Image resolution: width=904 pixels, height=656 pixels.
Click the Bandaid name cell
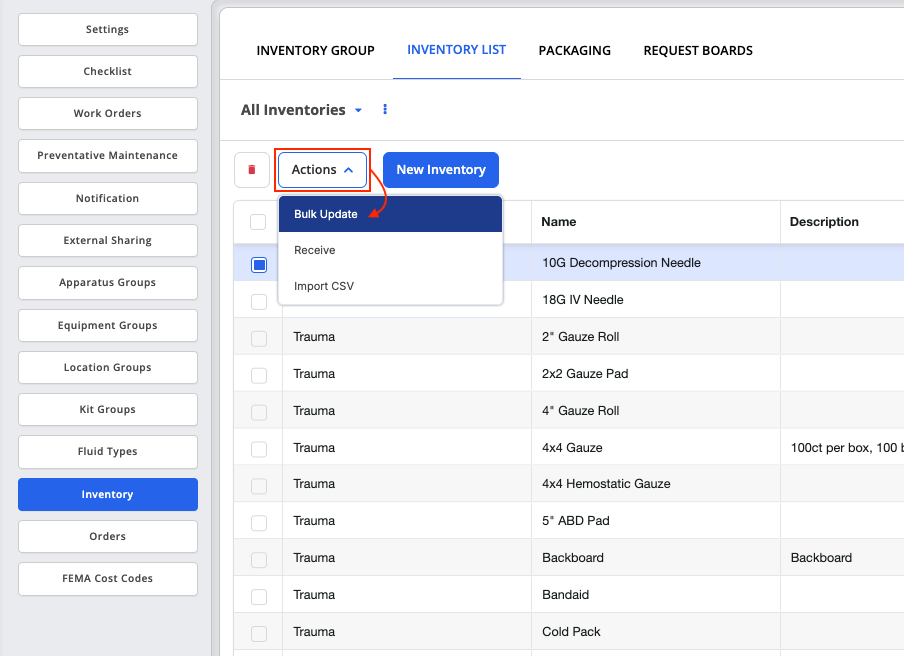pyautogui.click(x=656, y=594)
